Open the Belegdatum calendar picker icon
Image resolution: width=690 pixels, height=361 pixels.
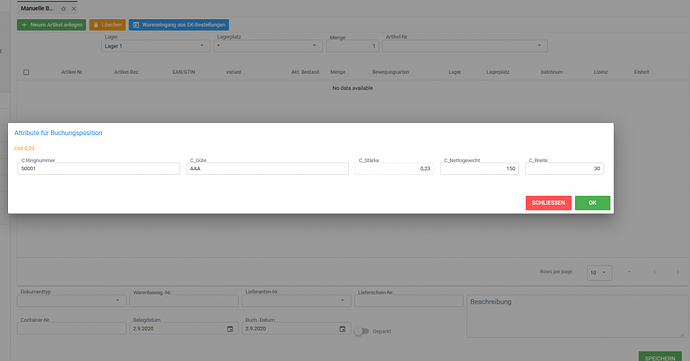pos(230,329)
